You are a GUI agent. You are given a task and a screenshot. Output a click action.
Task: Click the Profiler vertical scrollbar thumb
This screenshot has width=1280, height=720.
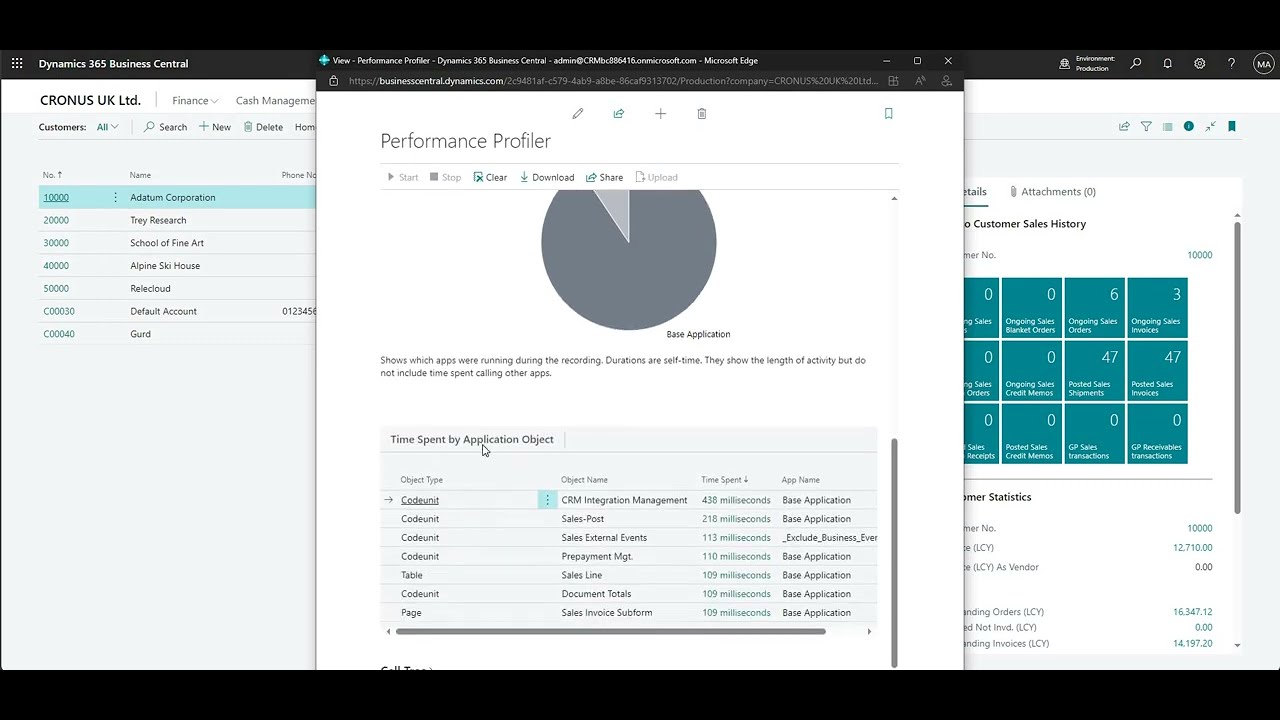[894, 552]
